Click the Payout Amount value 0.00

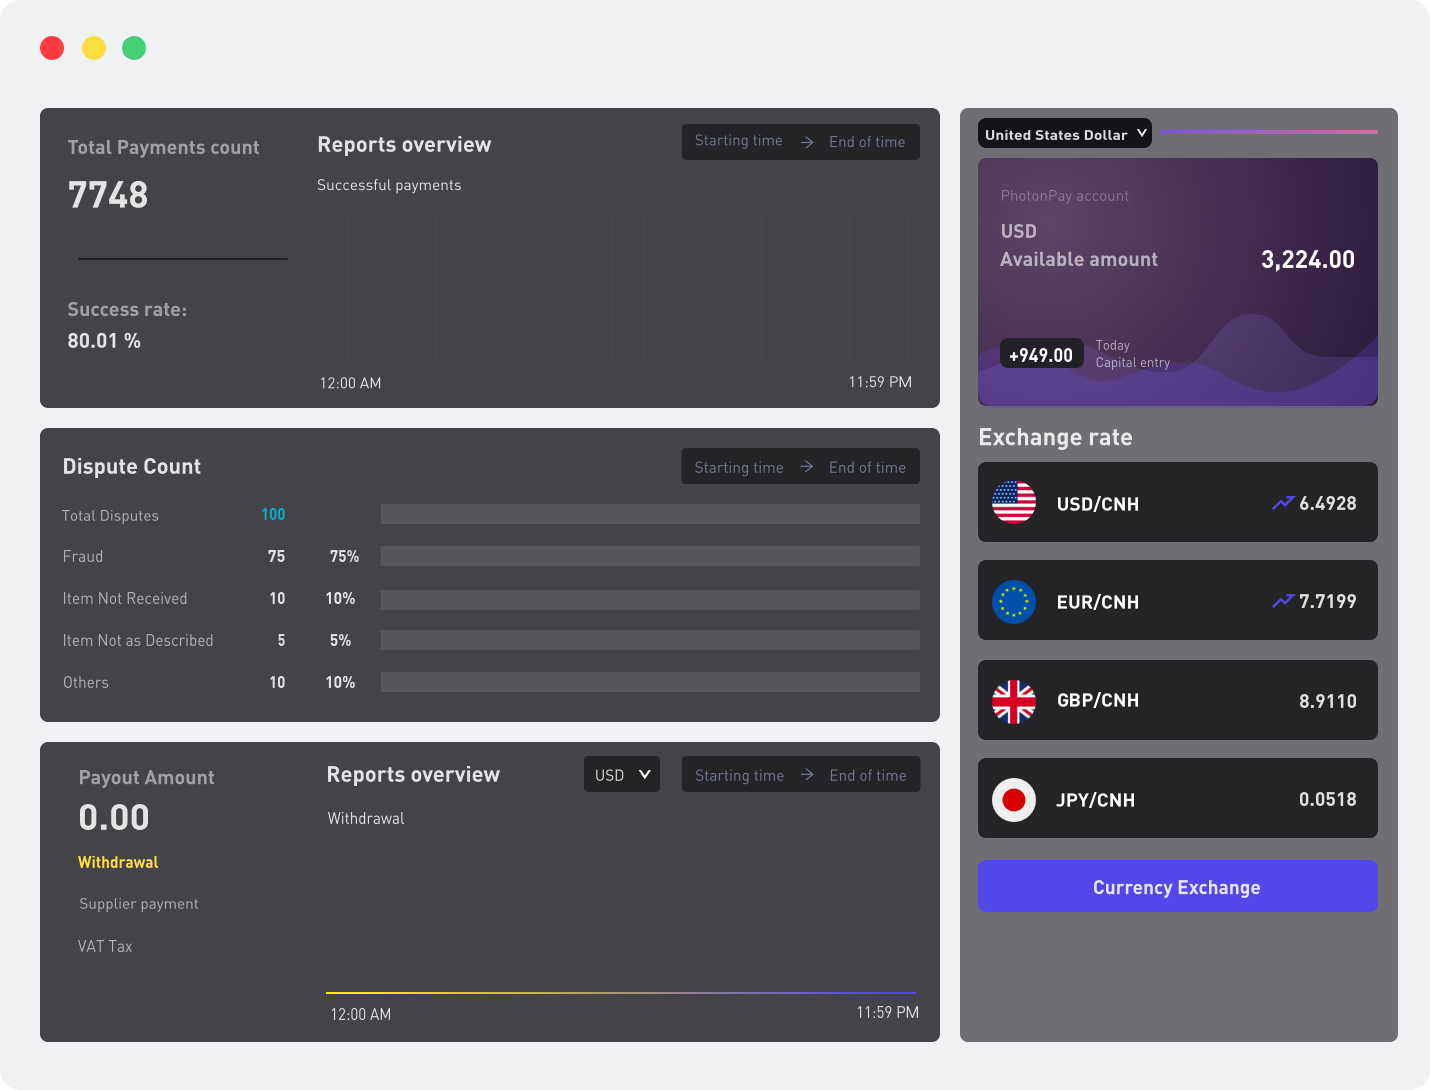[x=114, y=817]
